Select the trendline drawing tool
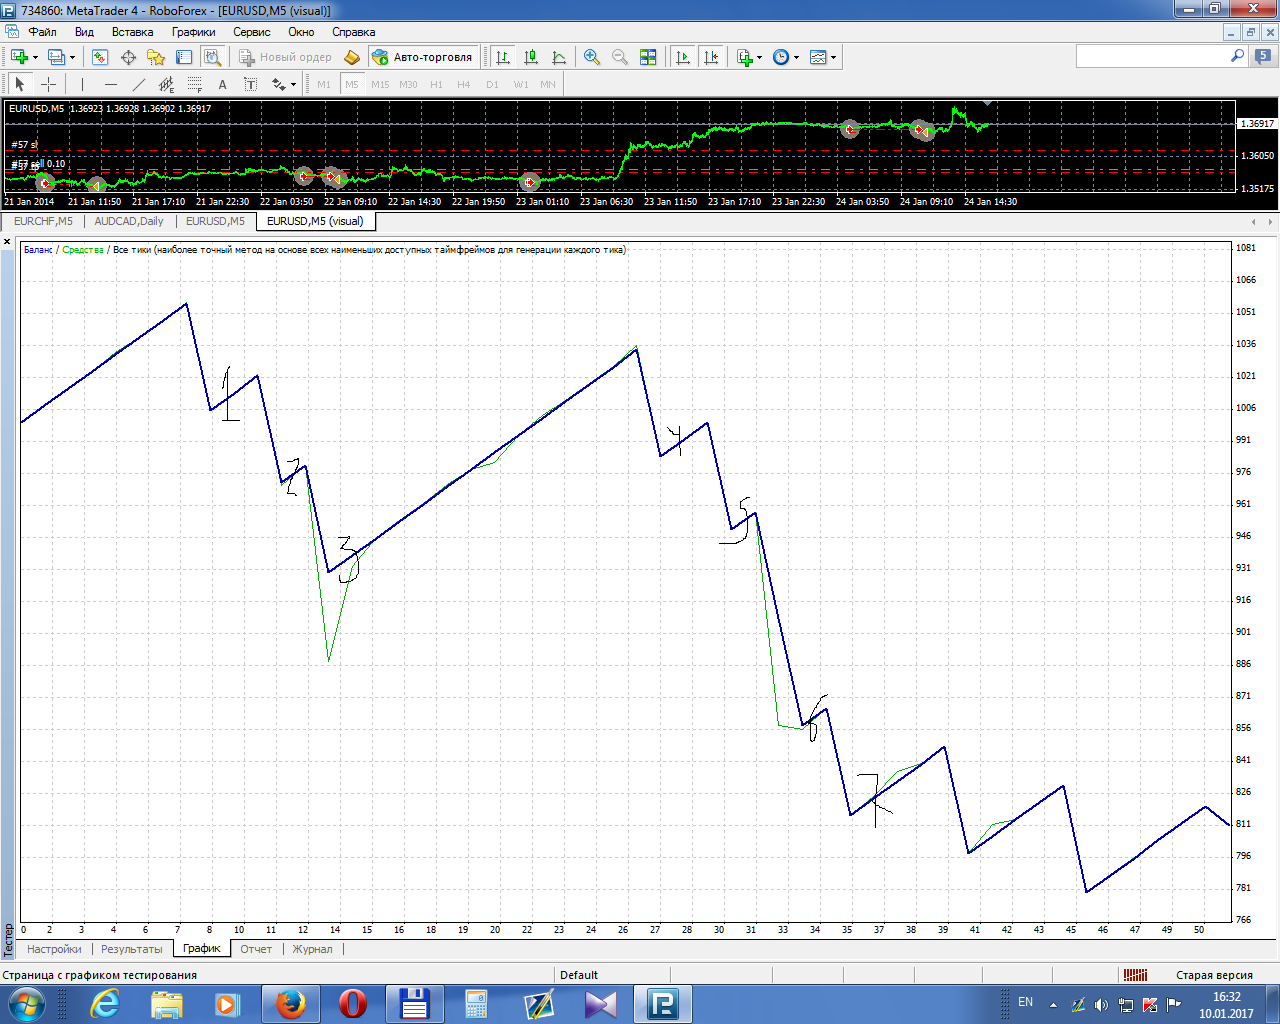1280x1024 pixels. (x=138, y=84)
